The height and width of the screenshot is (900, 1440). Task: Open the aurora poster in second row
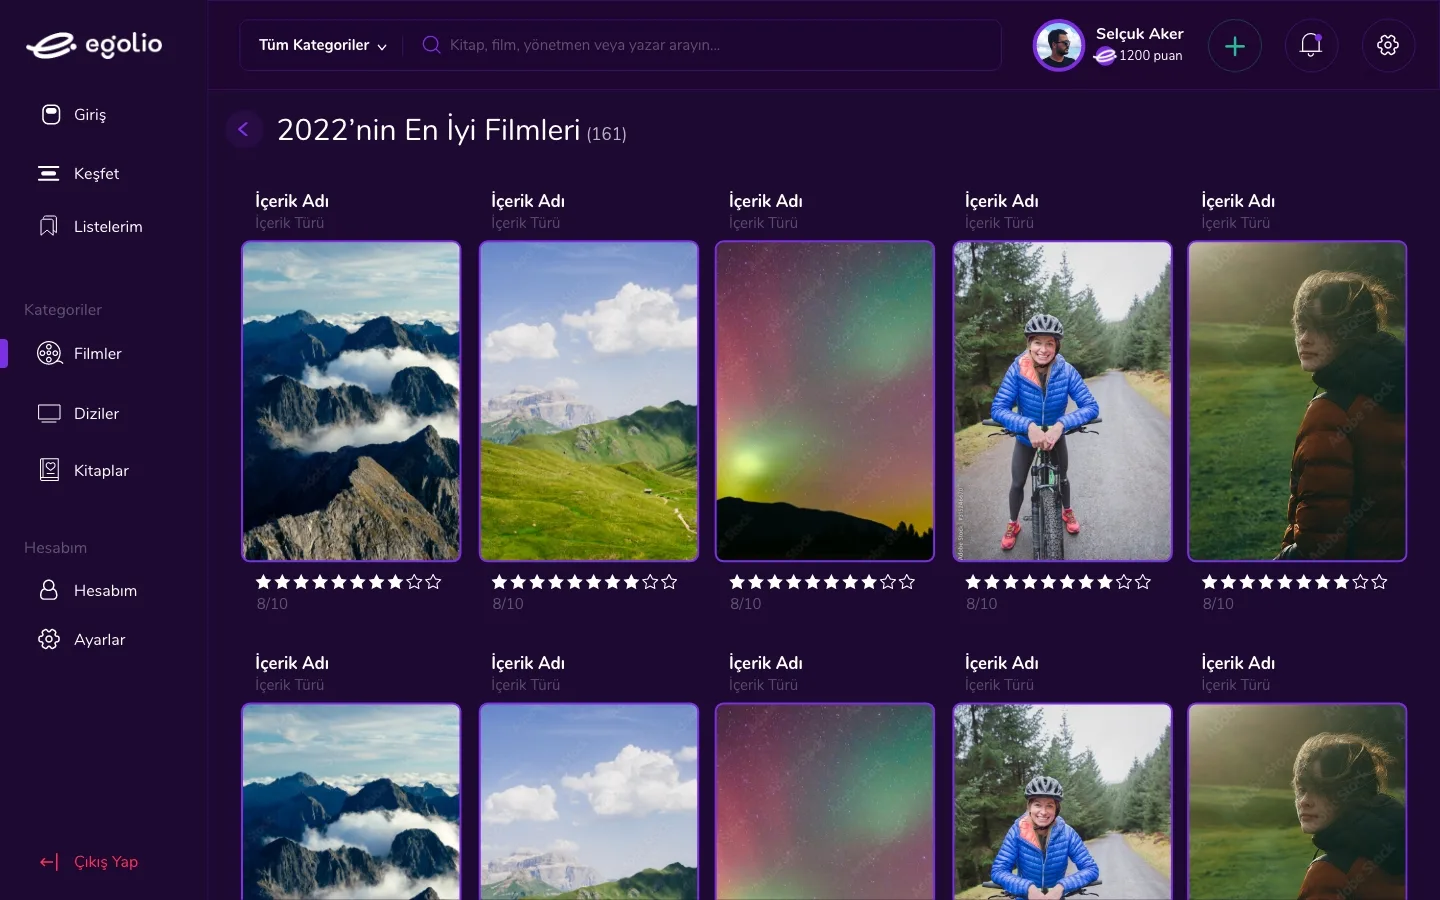pos(825,802)
